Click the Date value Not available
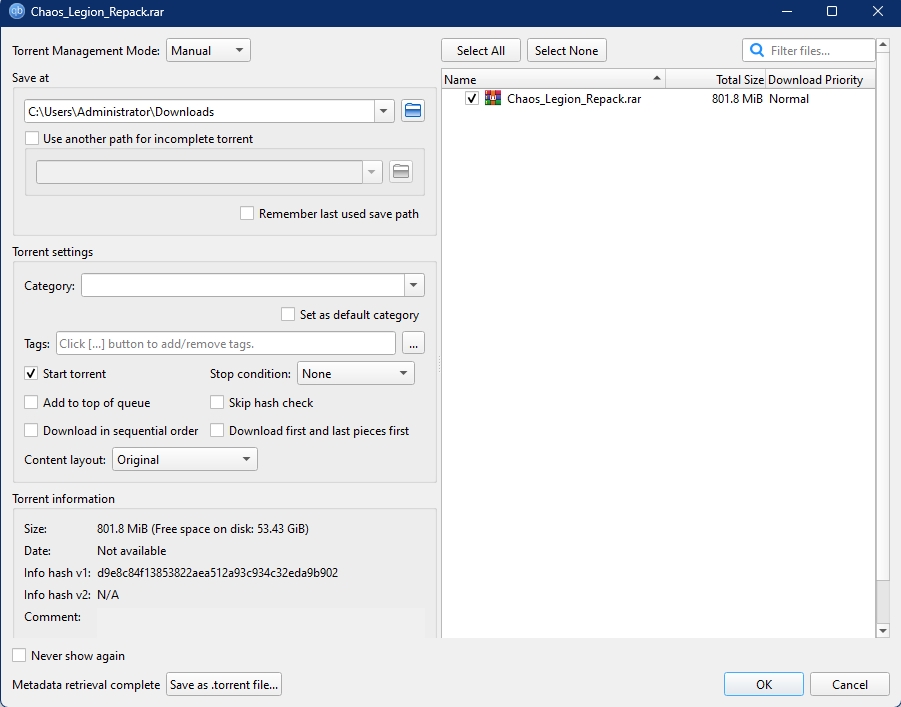The height and width of the screenshot is (707, 901). pyautogui.click(x=132, y=551)
